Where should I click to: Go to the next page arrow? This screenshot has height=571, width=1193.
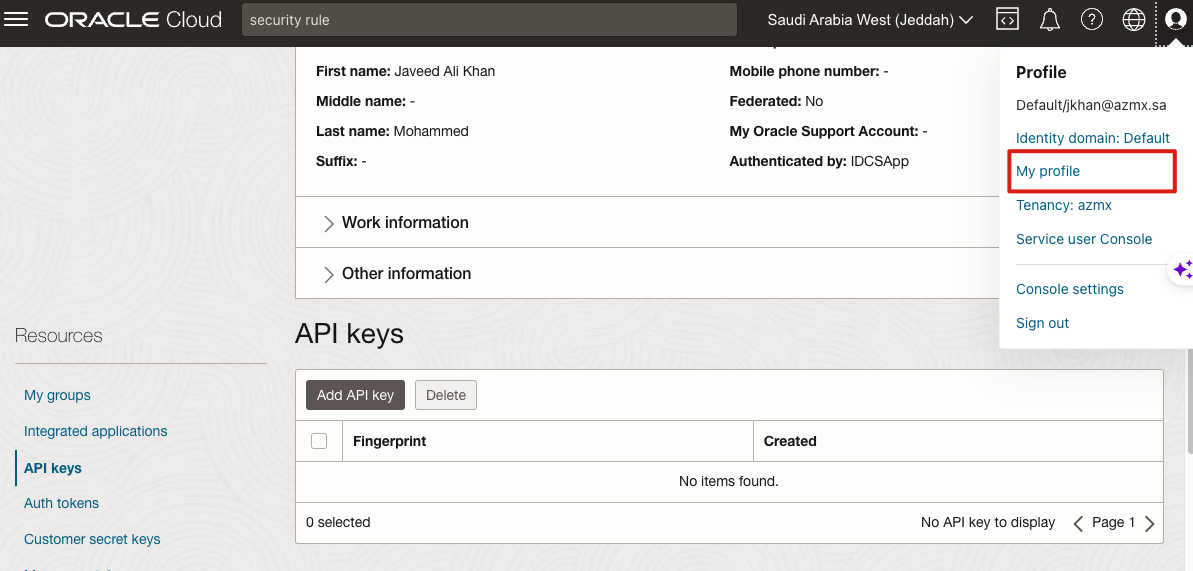(x=1149, y=523)
